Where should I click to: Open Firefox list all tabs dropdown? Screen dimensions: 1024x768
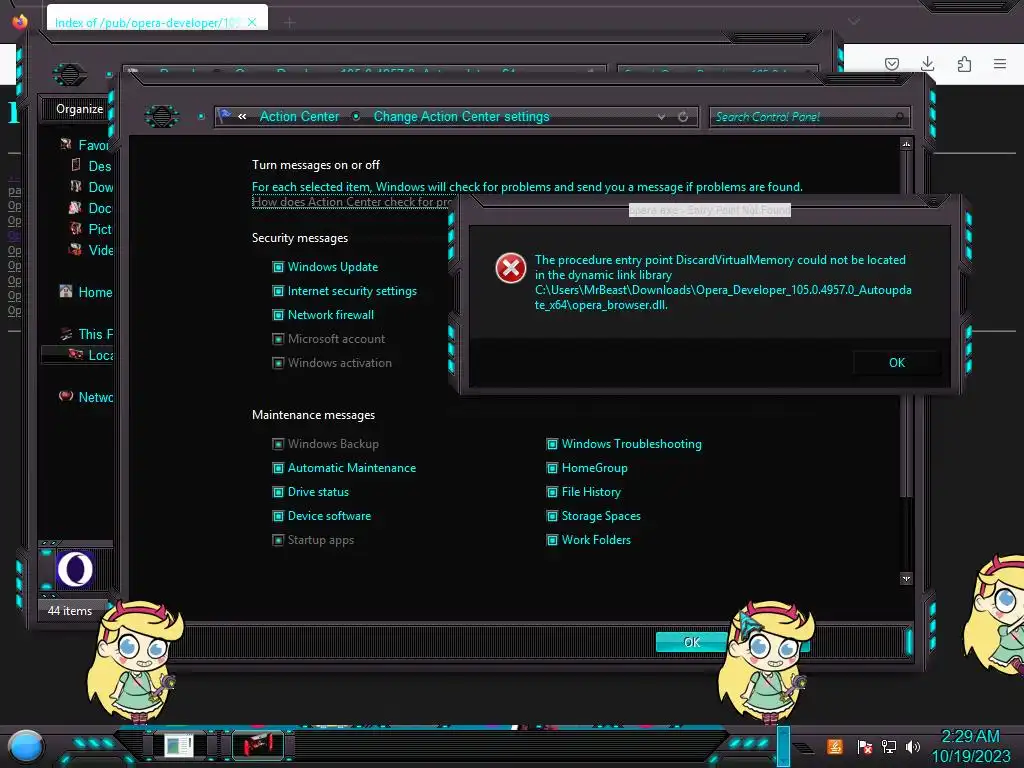point(853,22)
